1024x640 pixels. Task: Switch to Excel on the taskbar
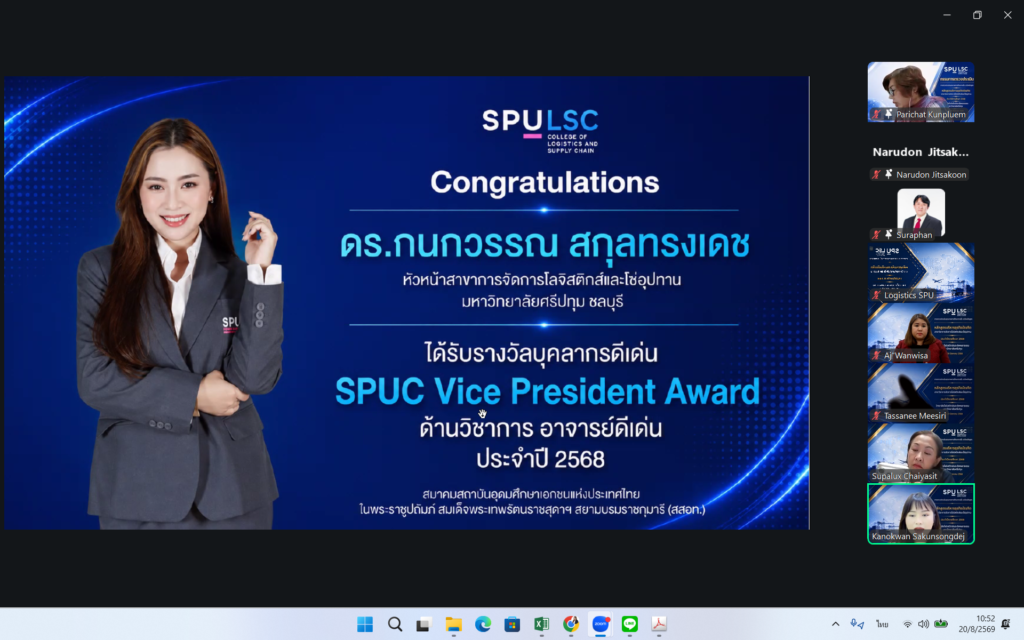click(541, 624)
